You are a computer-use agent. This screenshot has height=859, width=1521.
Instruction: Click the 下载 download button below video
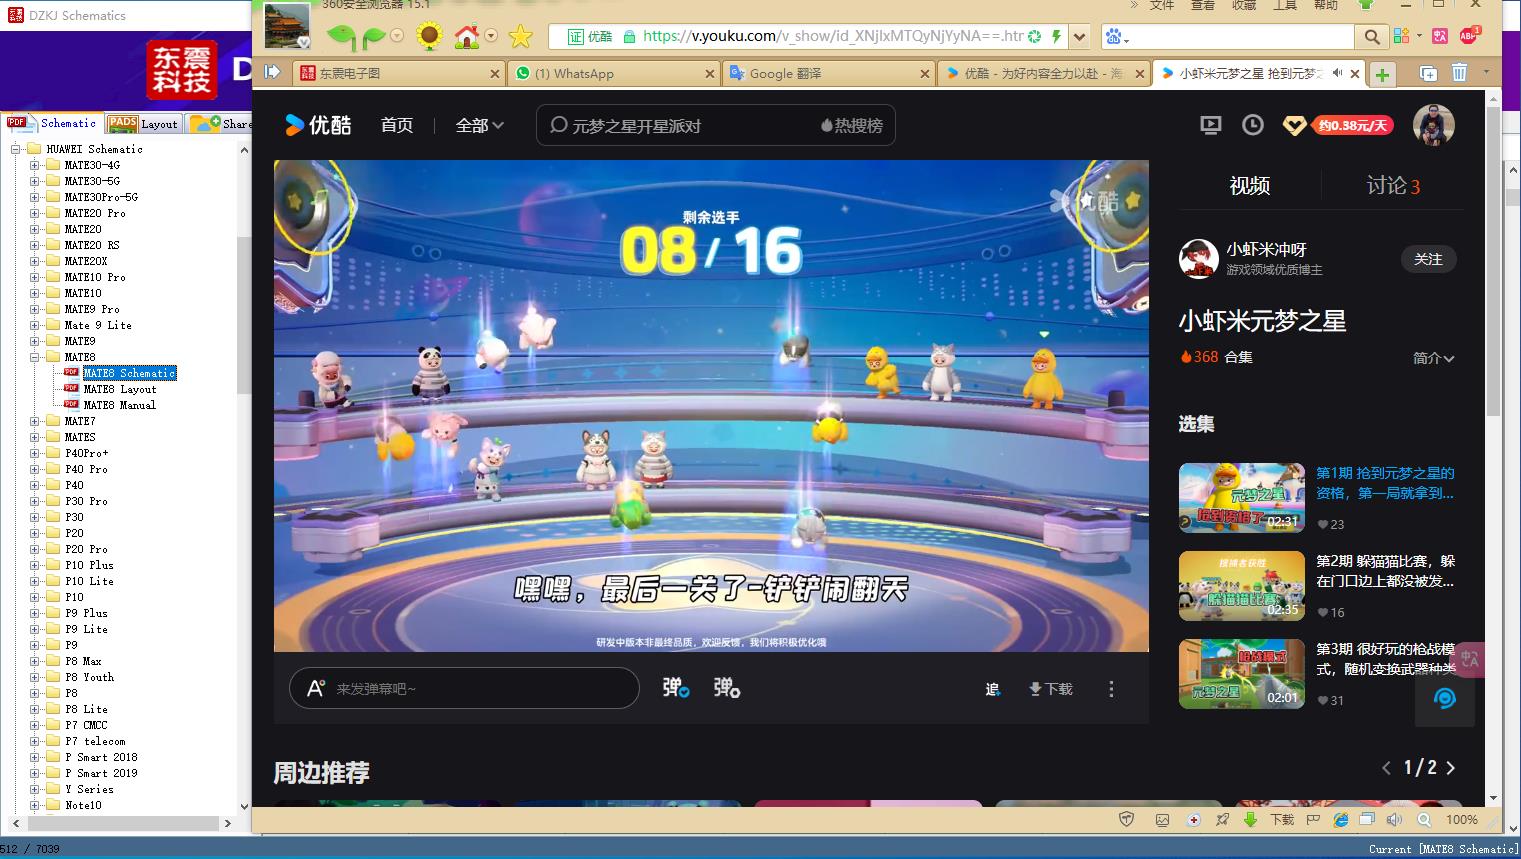(x=1050, y=689)
